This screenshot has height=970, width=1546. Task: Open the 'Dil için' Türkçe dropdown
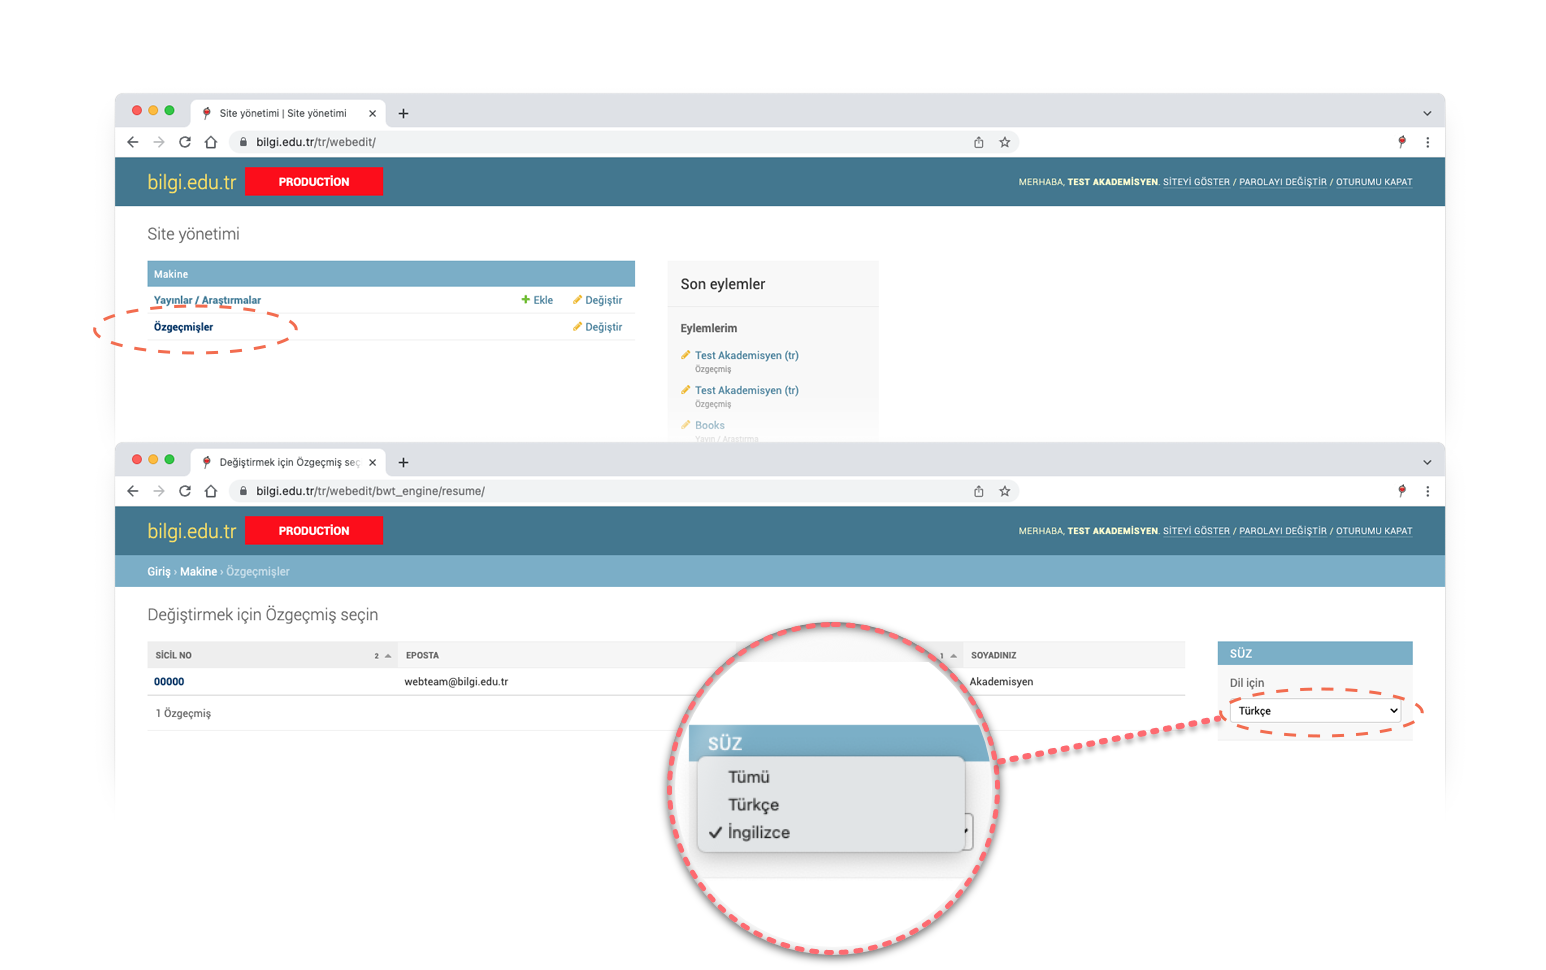pos(1316,711)
